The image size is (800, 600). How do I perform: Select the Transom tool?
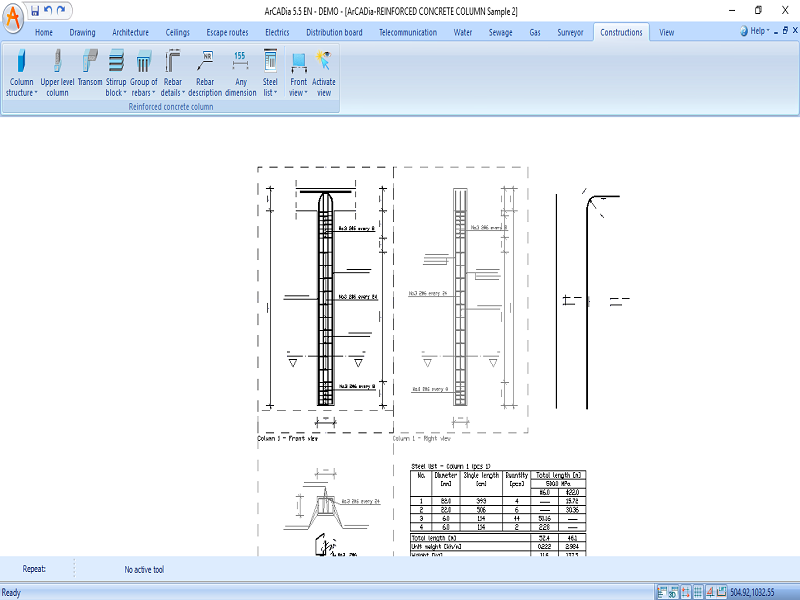(89, 75)
